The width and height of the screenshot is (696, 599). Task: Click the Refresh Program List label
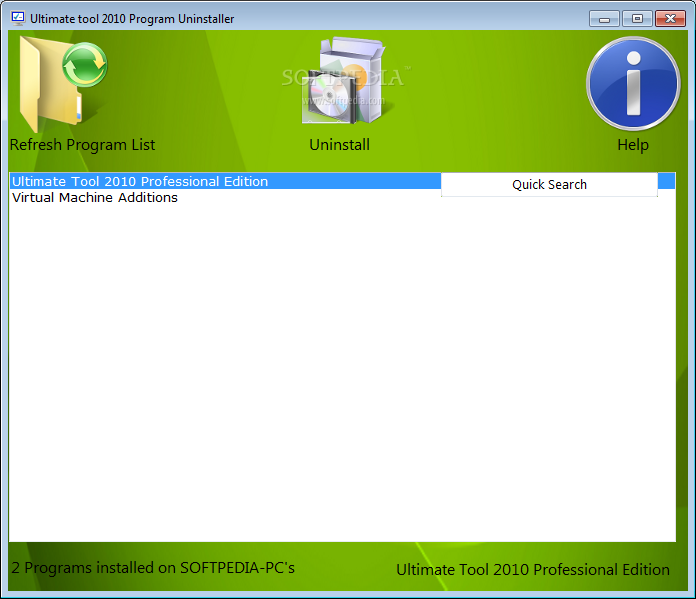coord(83,145)
